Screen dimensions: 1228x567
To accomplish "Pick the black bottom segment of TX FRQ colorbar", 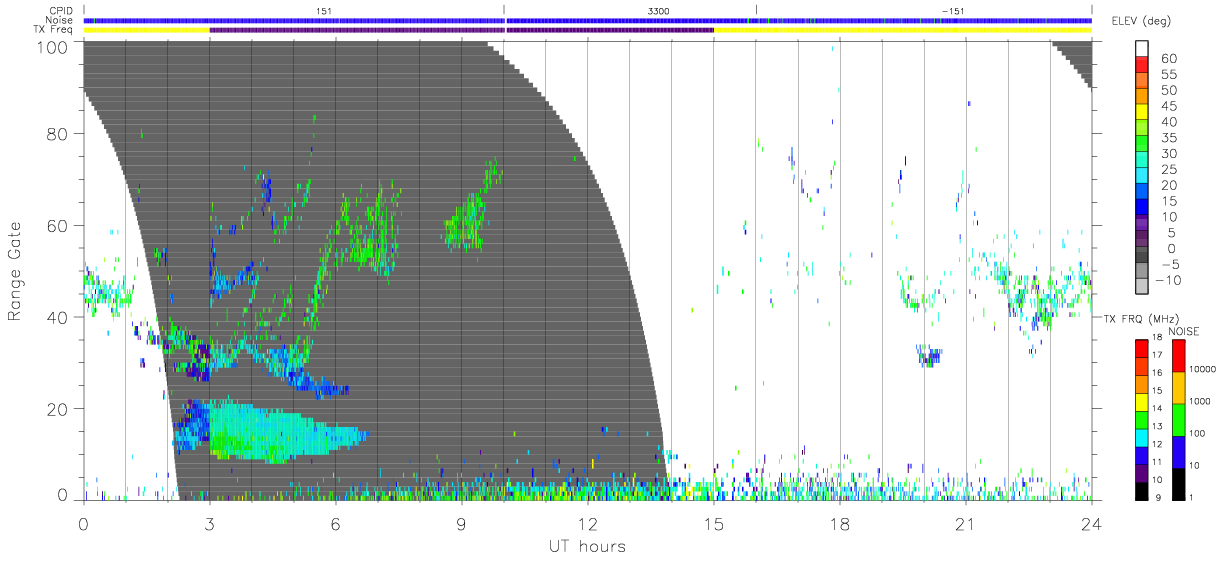I will [1142, 489].
